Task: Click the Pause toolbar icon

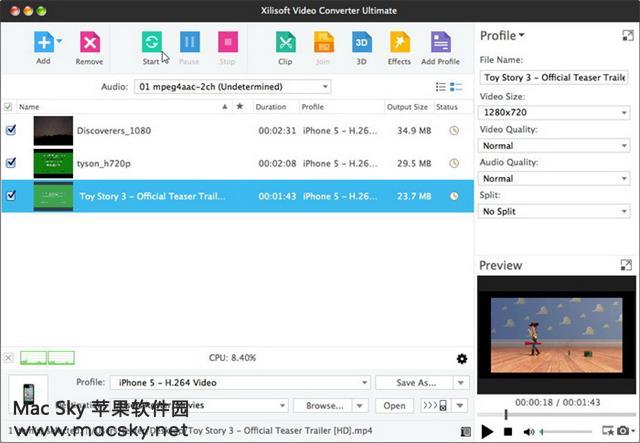Action: (x=190, y=42)
